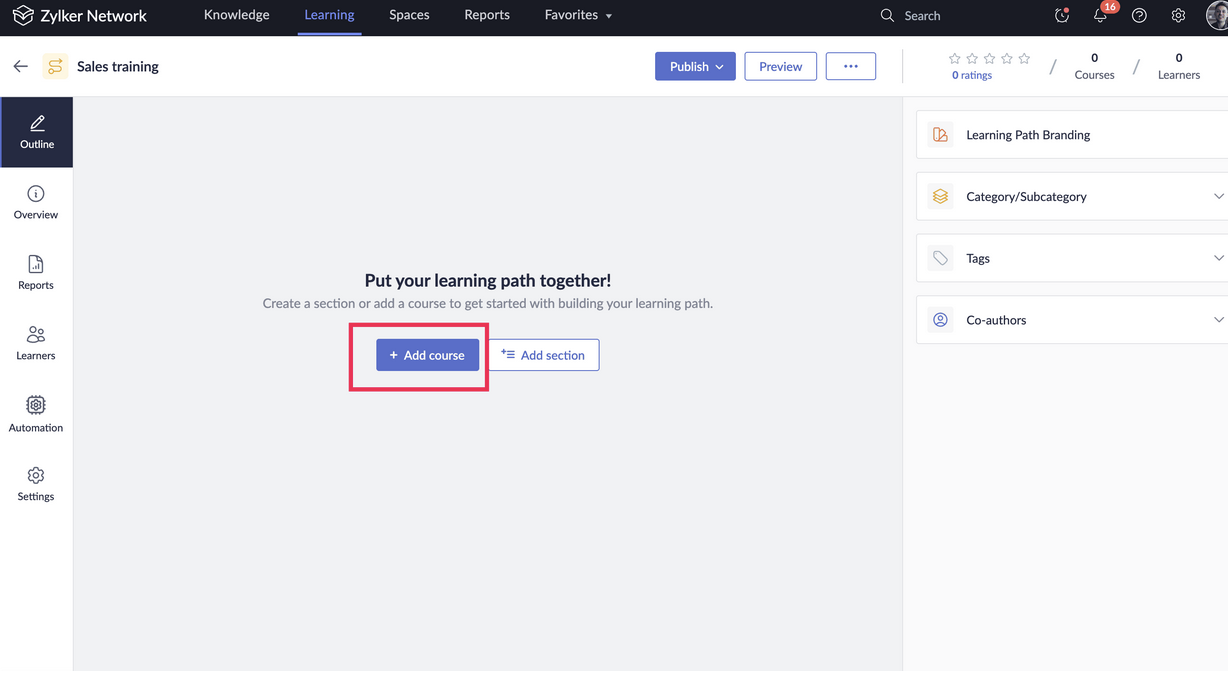
Task: Open Learners people icon in sidebar
Action: point(36,334)
